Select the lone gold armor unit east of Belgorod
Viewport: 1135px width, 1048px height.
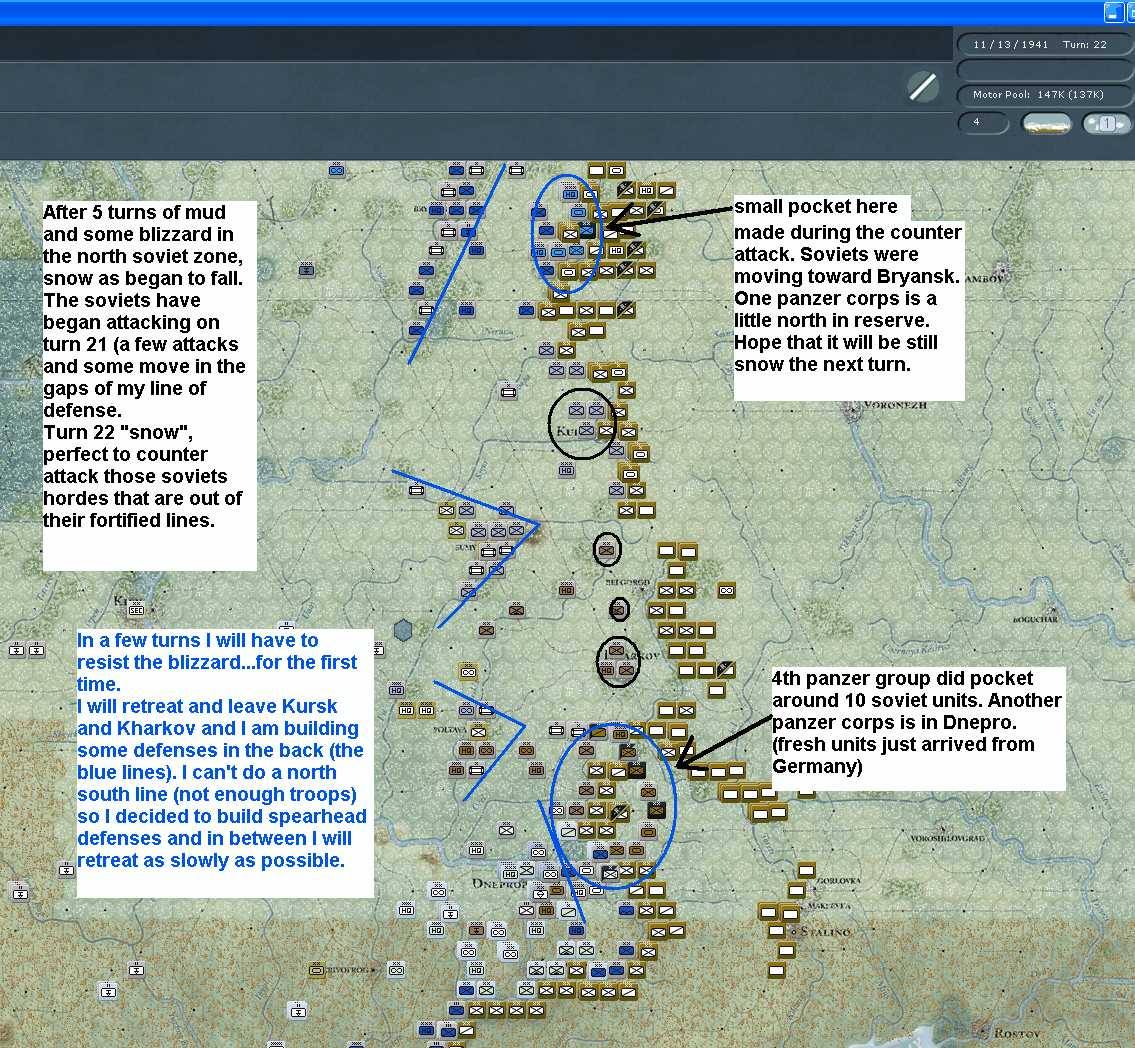pos(726,591)
